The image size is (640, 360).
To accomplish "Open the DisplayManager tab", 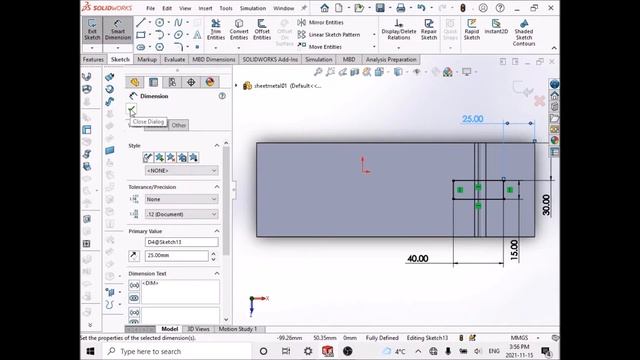I will tap(210, 82).
